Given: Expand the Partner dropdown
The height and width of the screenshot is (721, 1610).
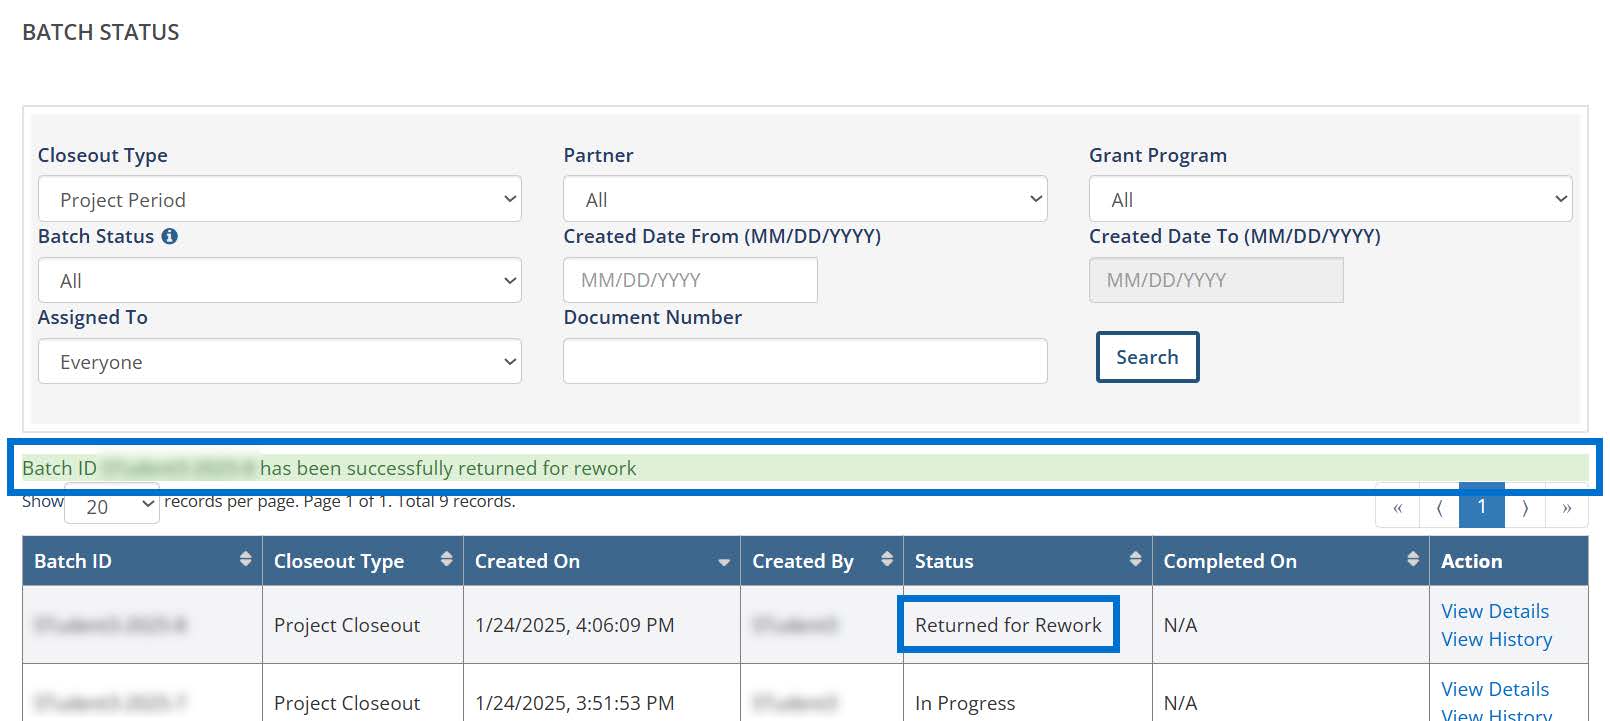Looking at the screenshot, I should [804, 199].
